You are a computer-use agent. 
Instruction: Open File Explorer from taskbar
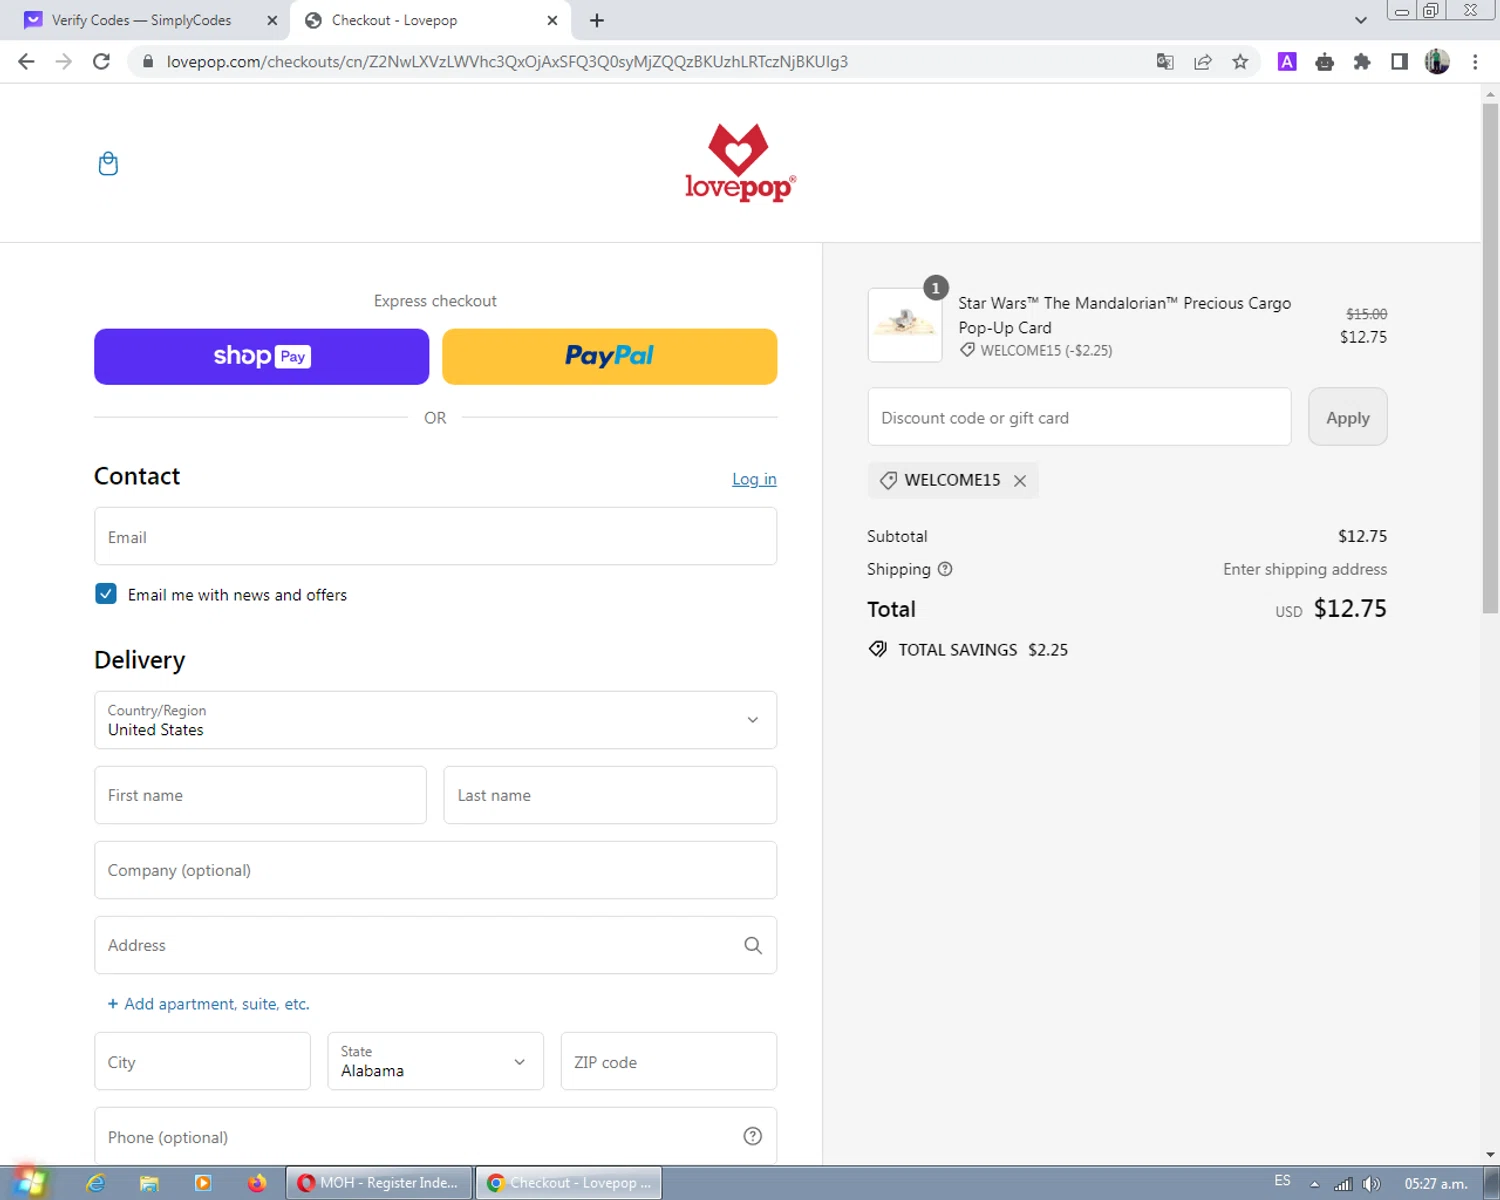pos(149,1183)
